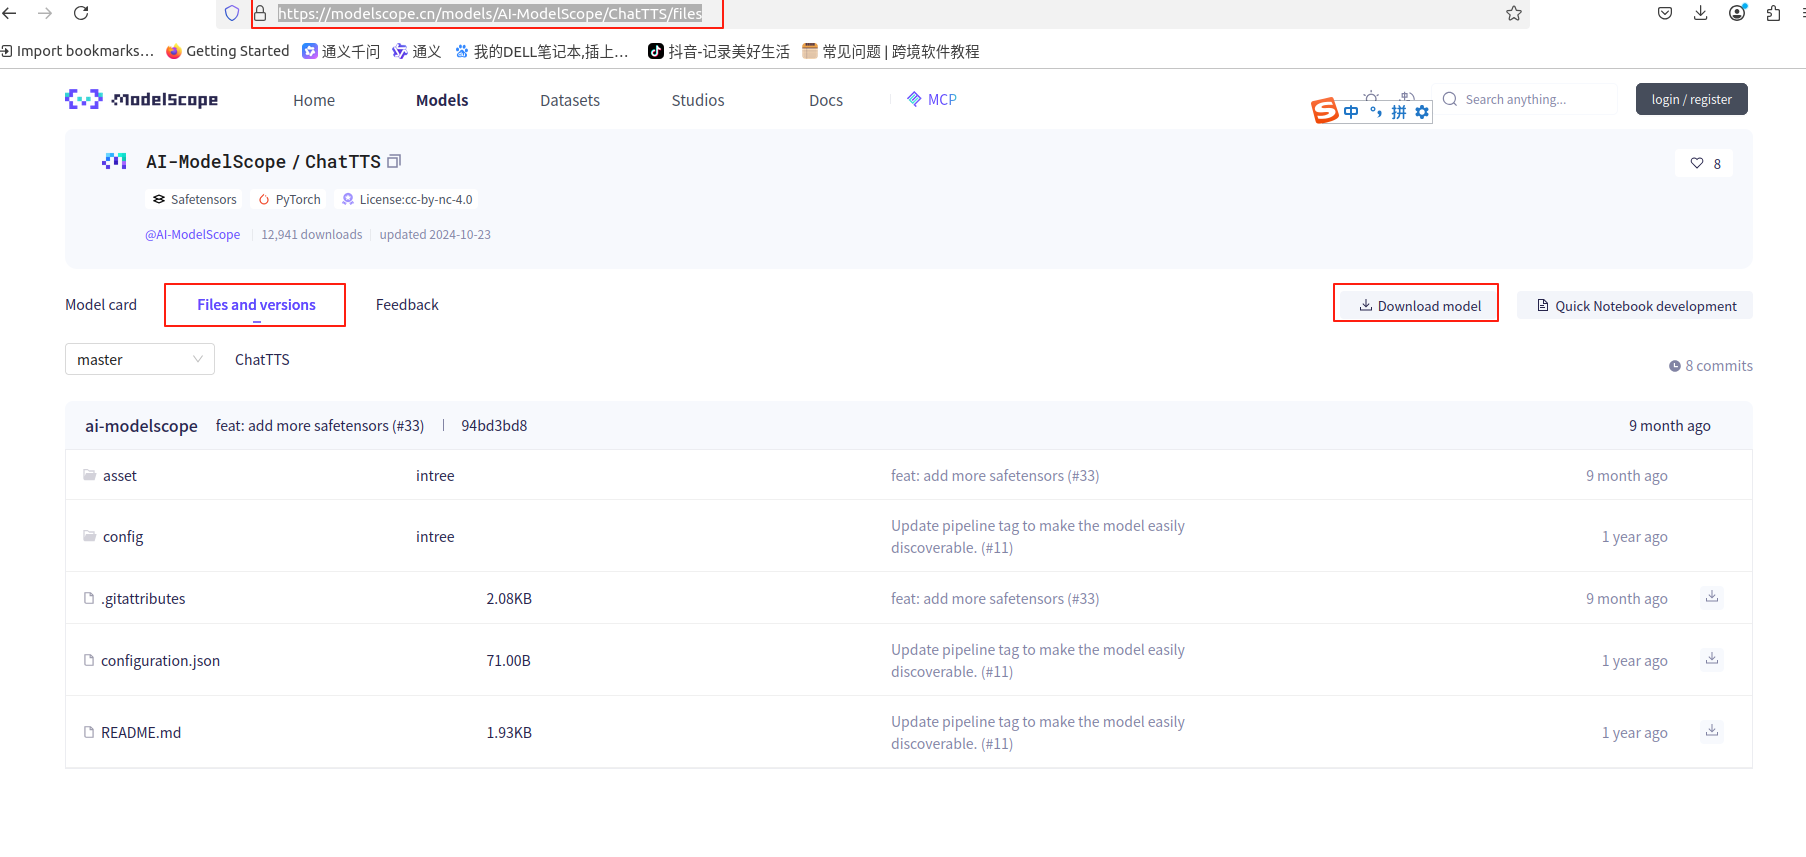Open the config folder
The width and height of the screenshot is (1806, 857).
(123, 537)
